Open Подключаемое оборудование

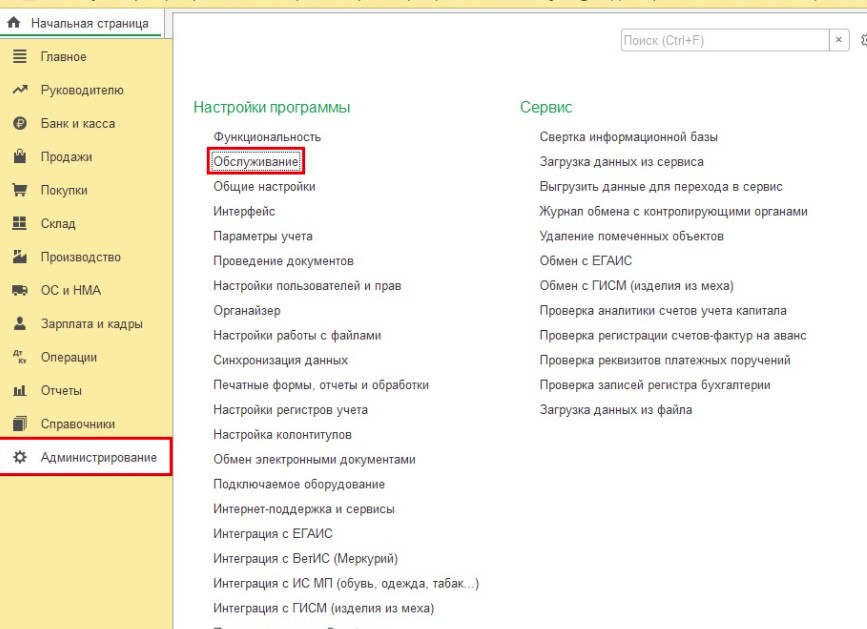tap(299, 484)
